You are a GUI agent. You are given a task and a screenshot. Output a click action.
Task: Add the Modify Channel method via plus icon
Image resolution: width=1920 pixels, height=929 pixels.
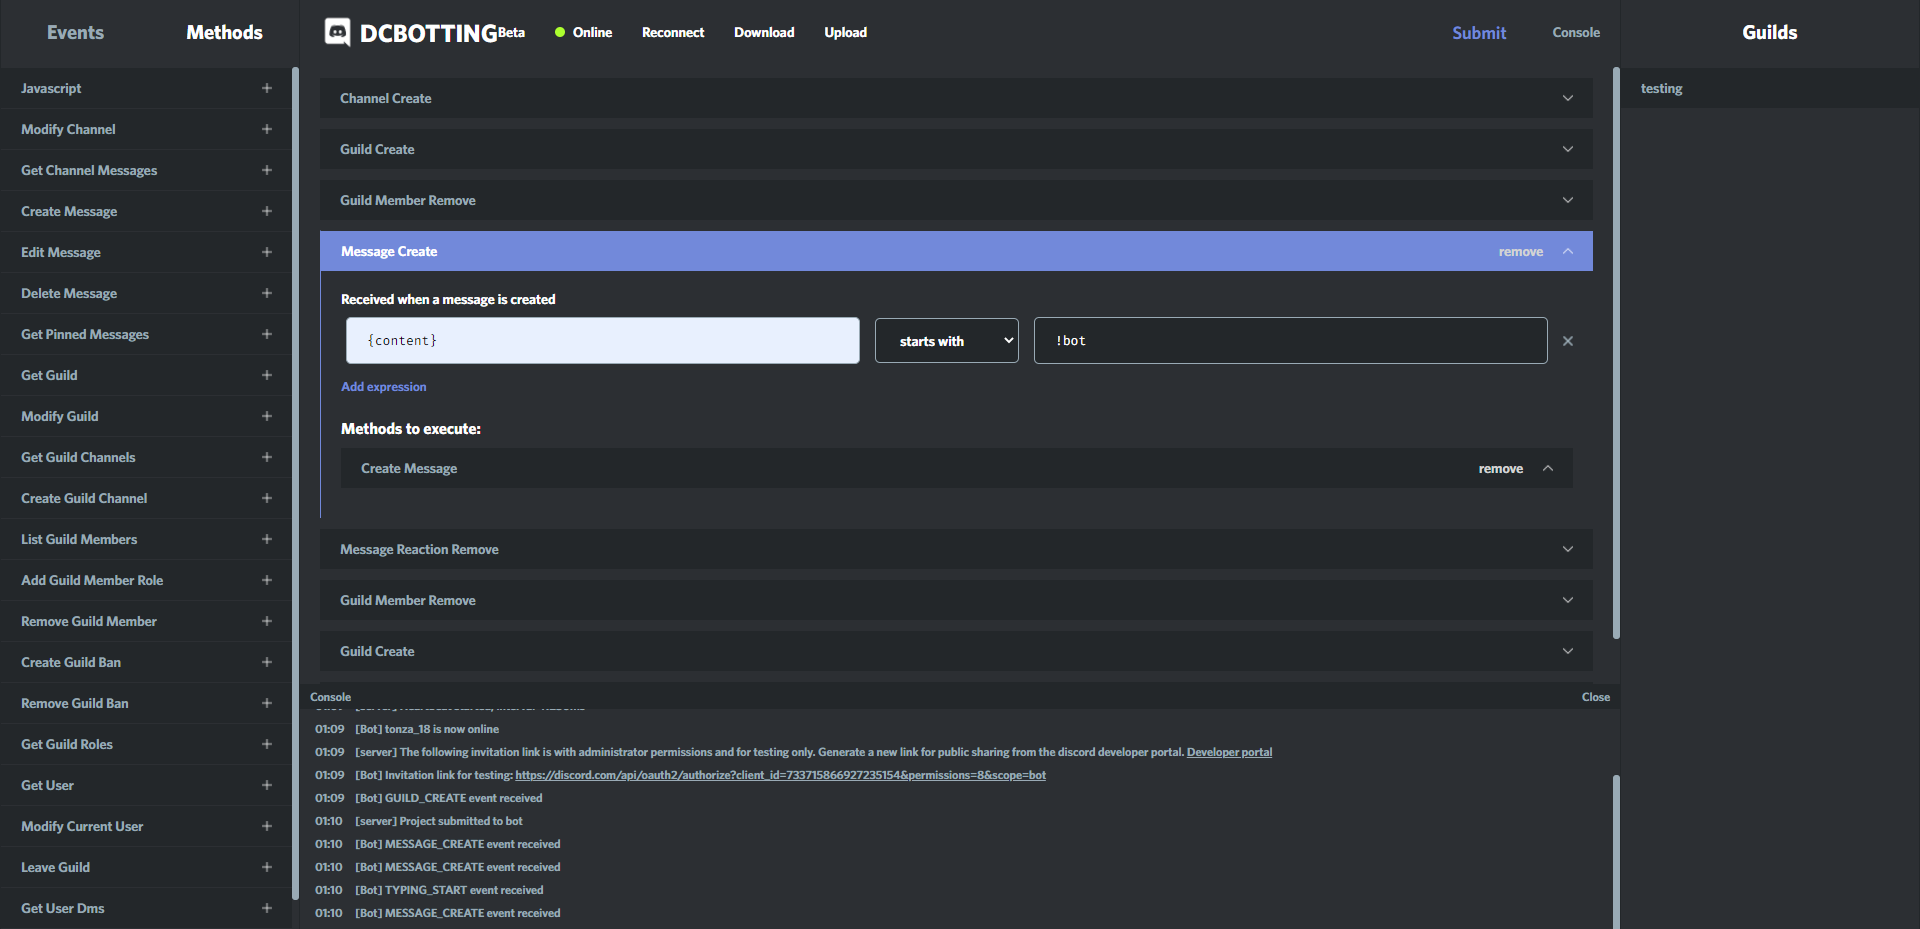(267, 129)
